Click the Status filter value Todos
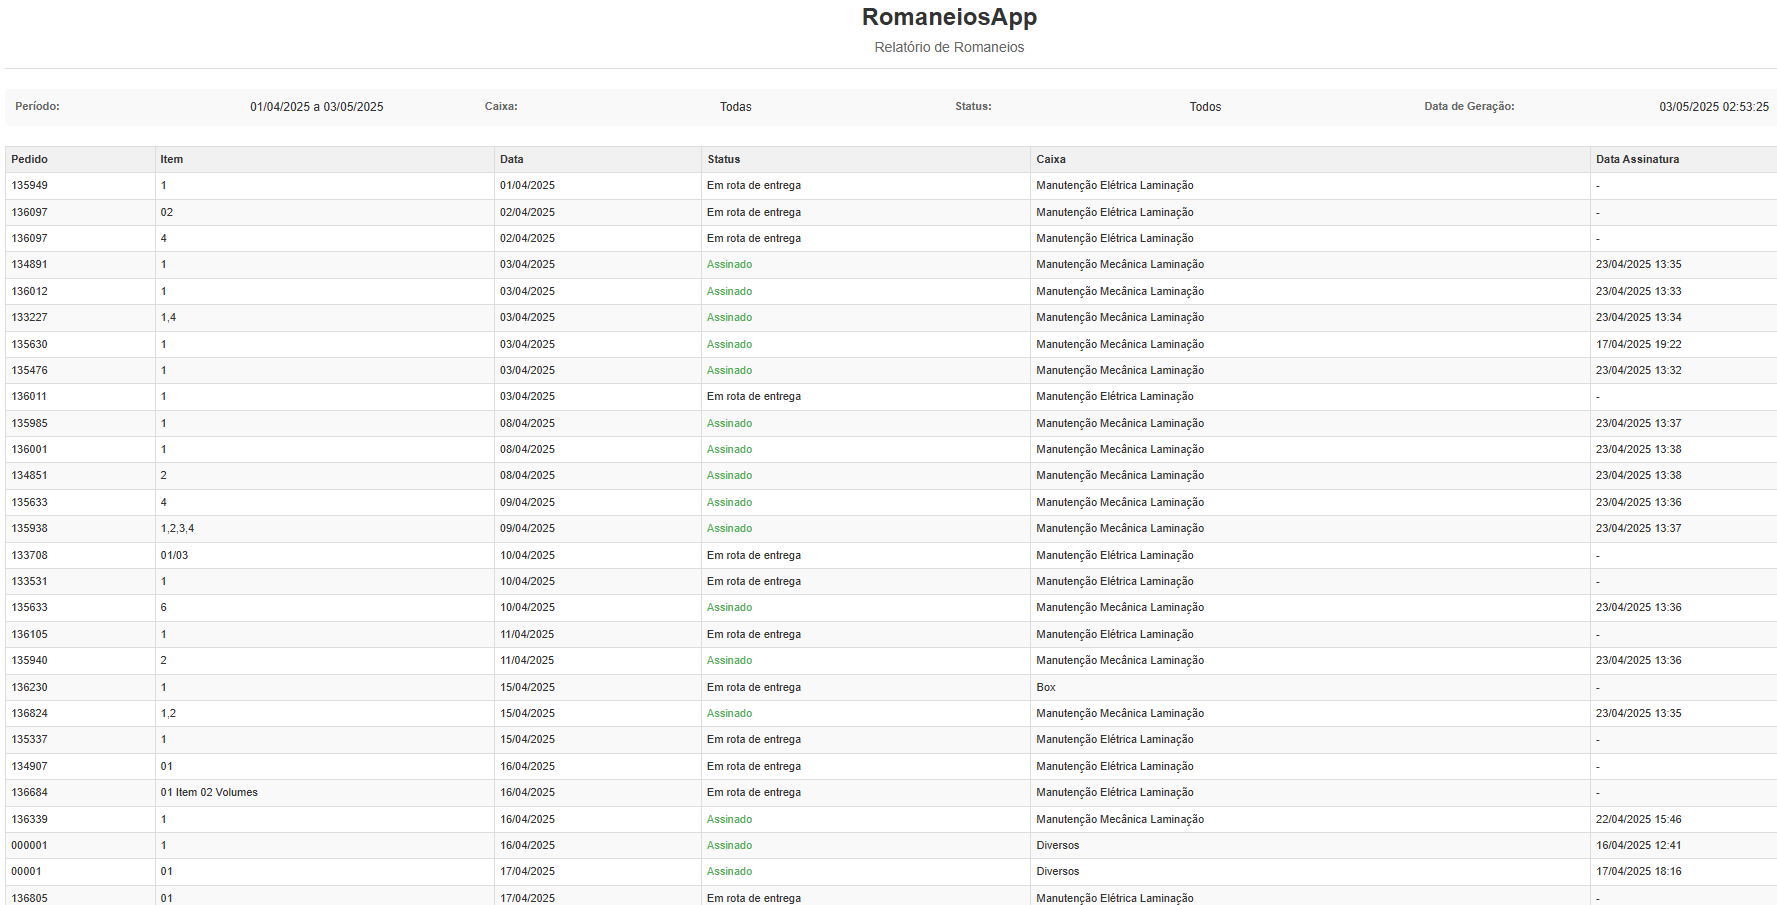The height and width of the screenshot is (905, 1777). (x=1205, y=107)
